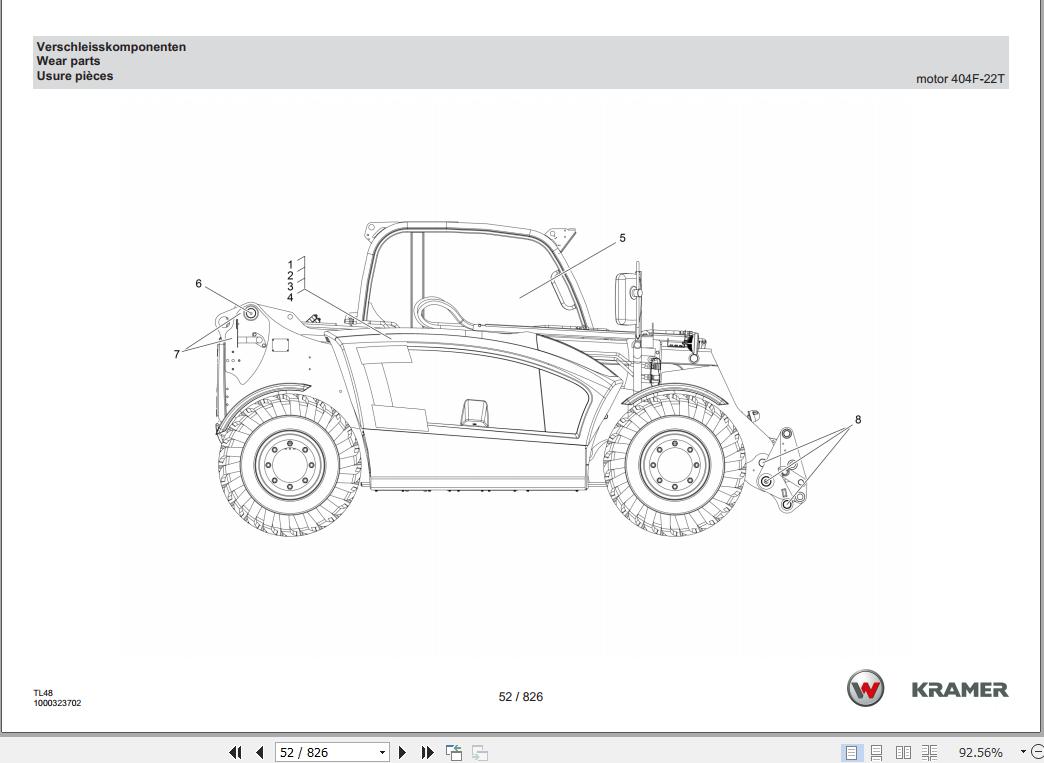This screenshot has width=1044, height=763.
Task: Select the continuous facing pages layout icon
Action: click(x=930, y=751)
